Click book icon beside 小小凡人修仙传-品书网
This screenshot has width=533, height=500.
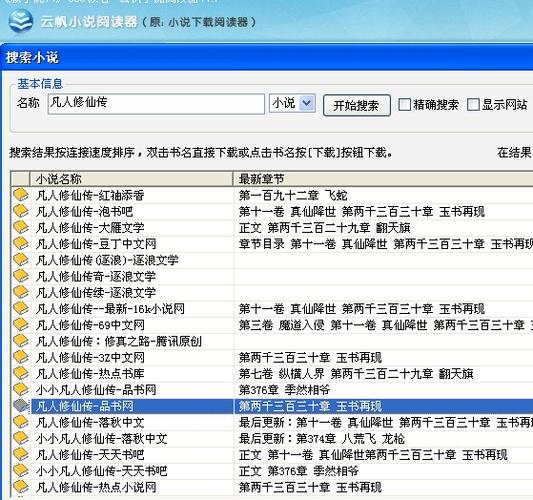point(21,390)
